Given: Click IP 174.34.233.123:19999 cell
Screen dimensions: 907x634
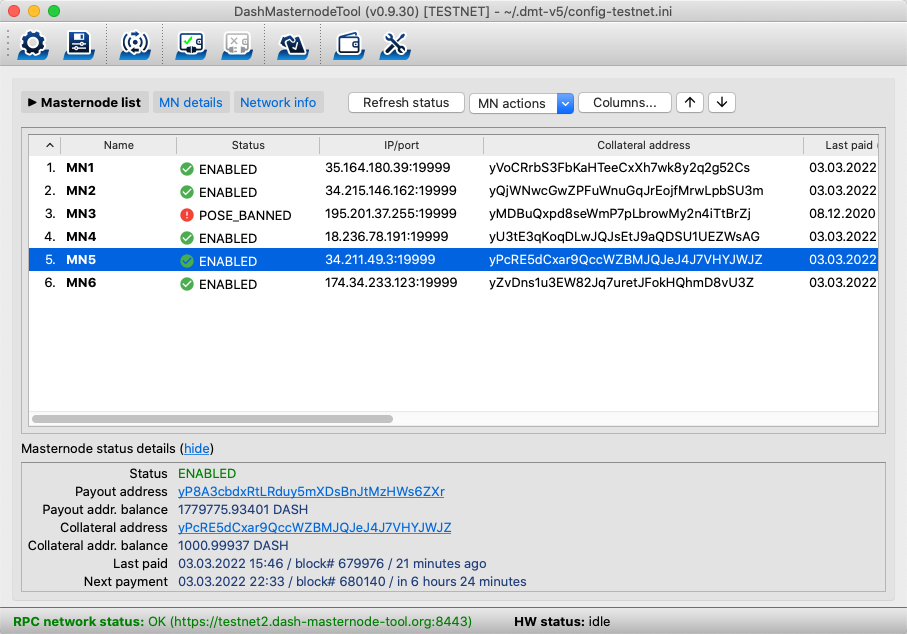Looking at the screenshot, I should pyautogui.click(x=391, y=283).
